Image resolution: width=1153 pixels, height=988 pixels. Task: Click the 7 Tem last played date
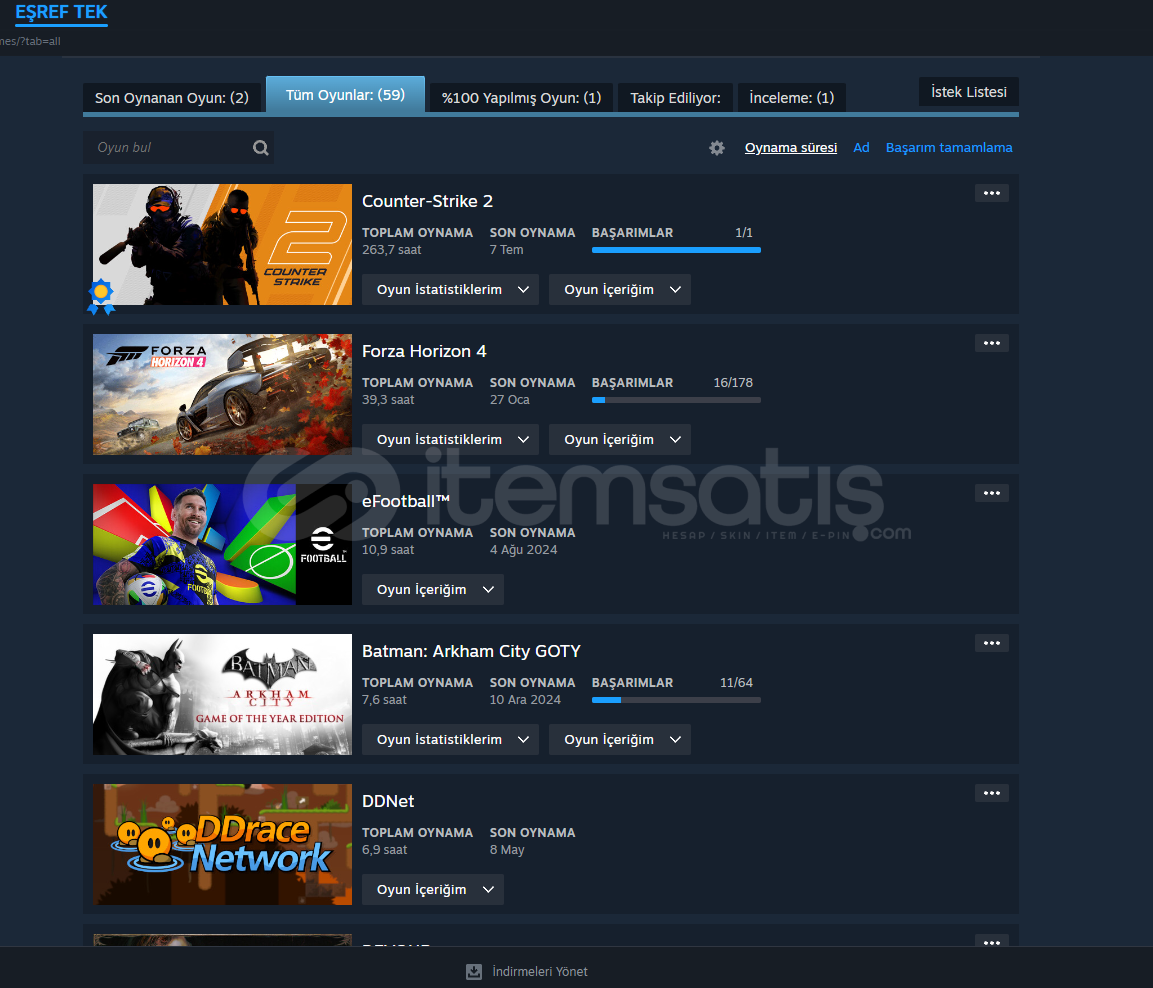click(x=507, y=250)
